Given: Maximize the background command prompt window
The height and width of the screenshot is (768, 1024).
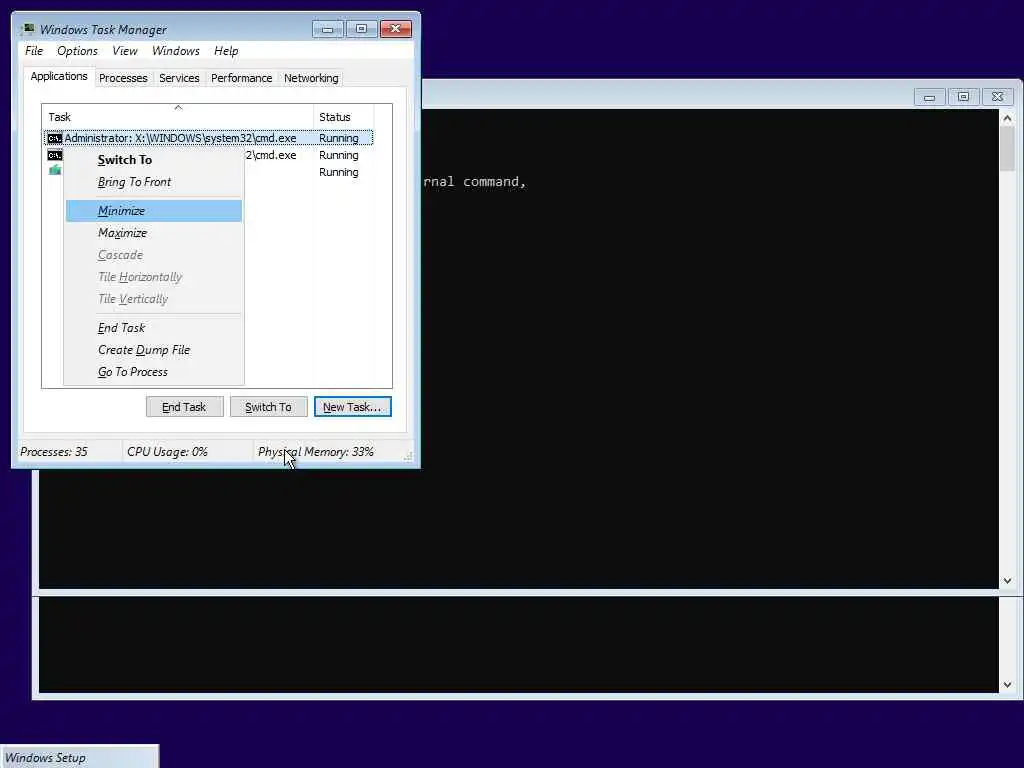Looking at the screenshot, I should 963,97.
